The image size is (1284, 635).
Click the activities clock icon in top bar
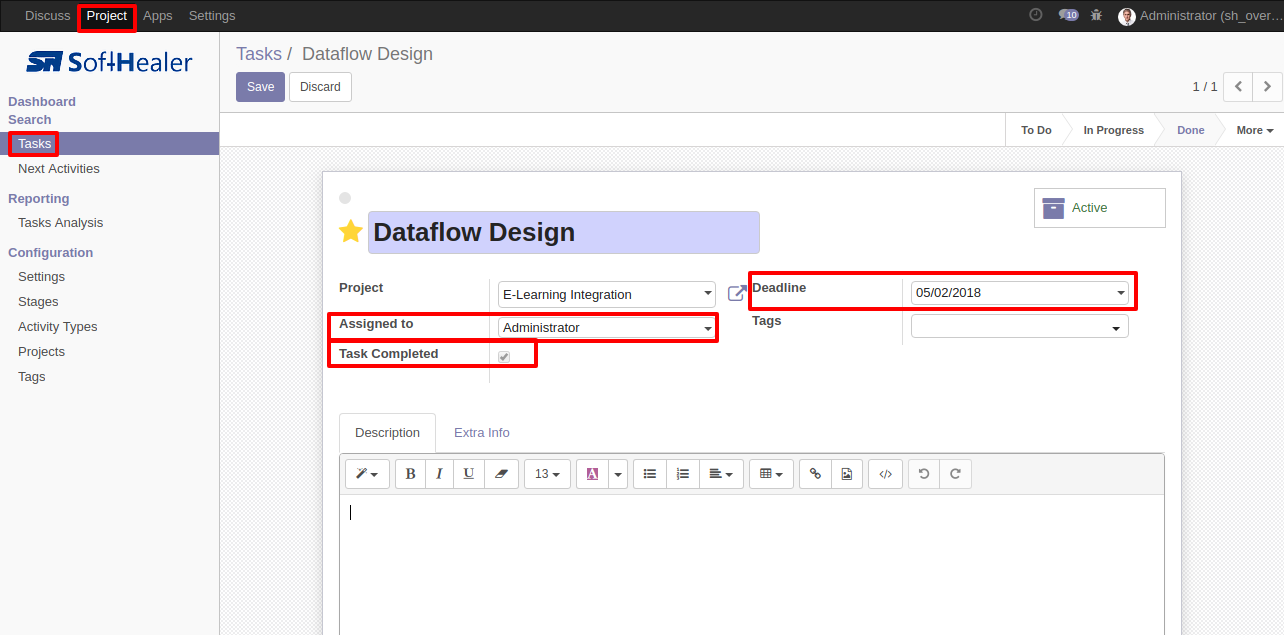click(x=1035, y=15)
